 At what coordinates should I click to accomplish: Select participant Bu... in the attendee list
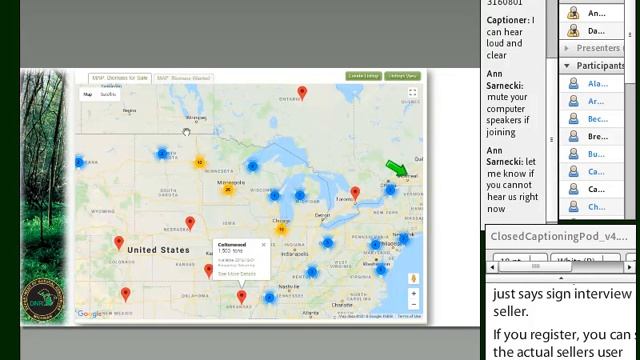tap(591, 154)
